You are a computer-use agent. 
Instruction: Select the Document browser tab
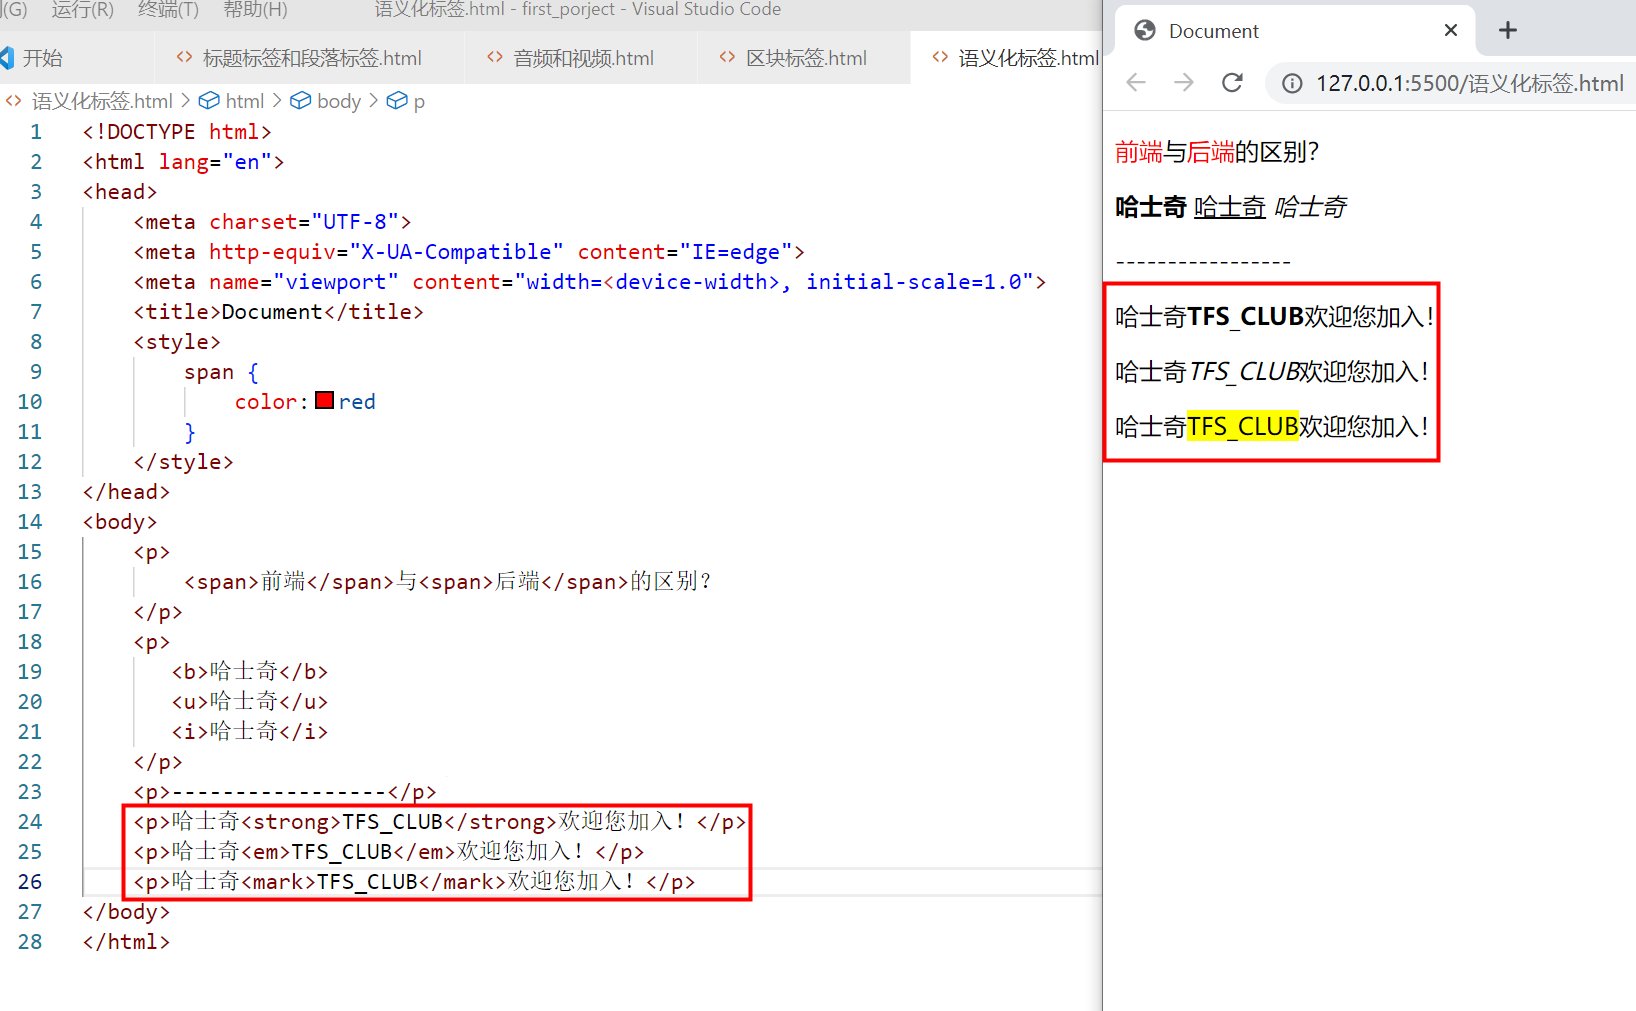pos(1296,31)
